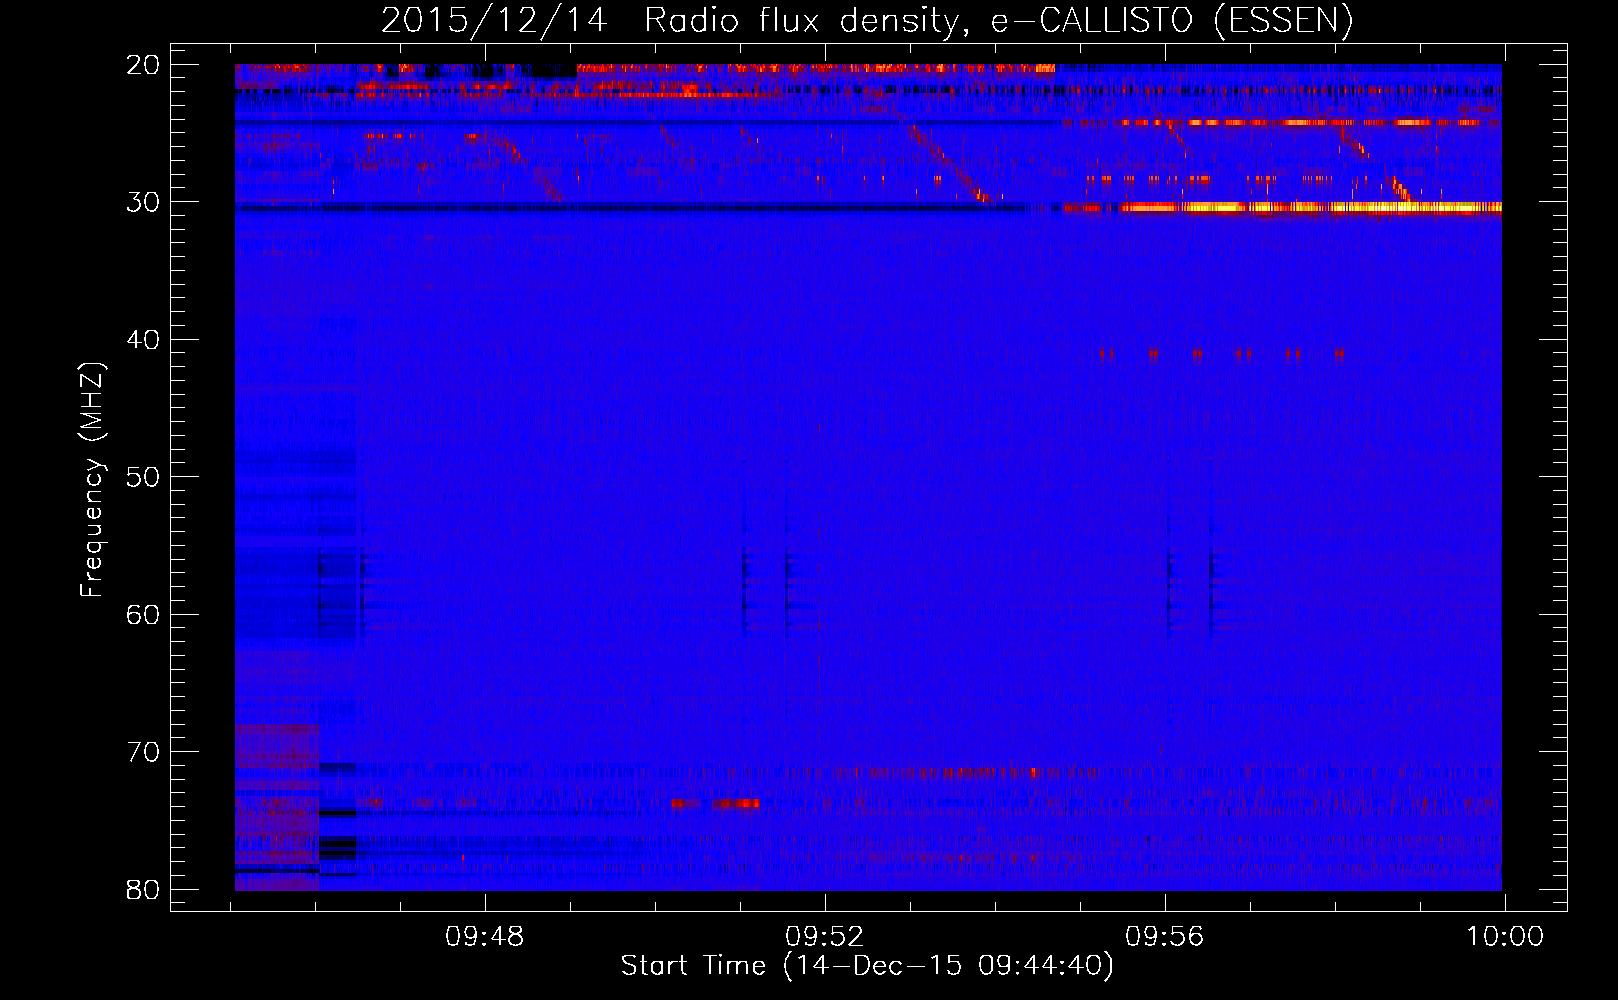
Task: Click the 30 MHz frequency tick label
Action: (x=144, y=202)
